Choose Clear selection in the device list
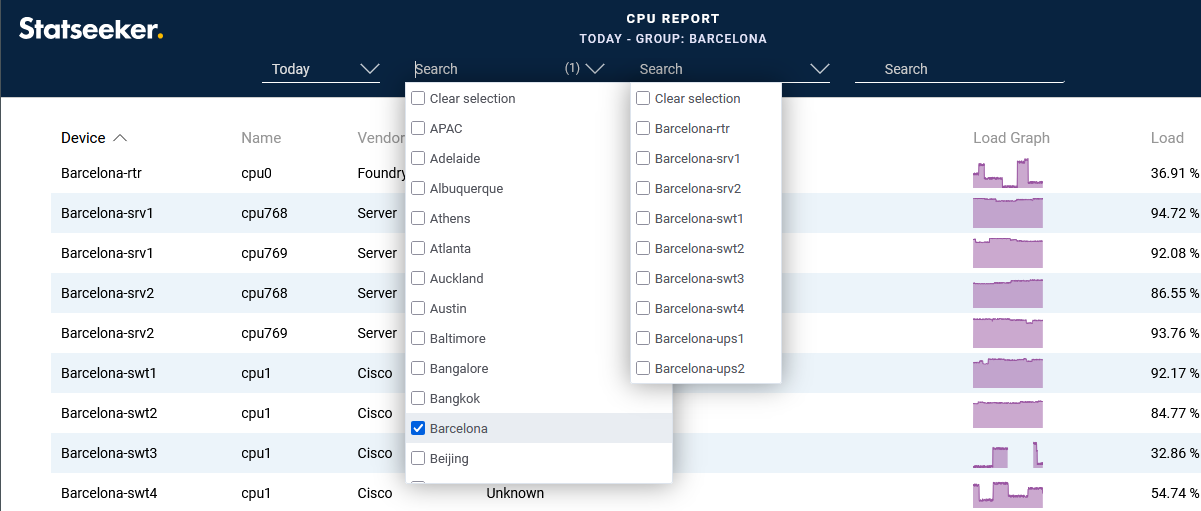This screenshot has width=1201, height=511. click(697, 98)
